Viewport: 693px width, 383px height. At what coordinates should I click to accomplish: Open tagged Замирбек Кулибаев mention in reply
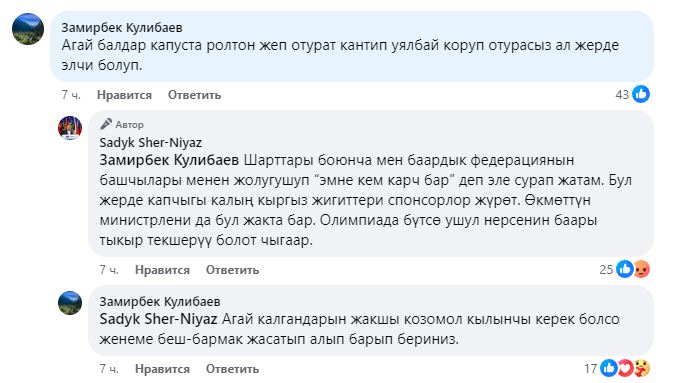169,160
